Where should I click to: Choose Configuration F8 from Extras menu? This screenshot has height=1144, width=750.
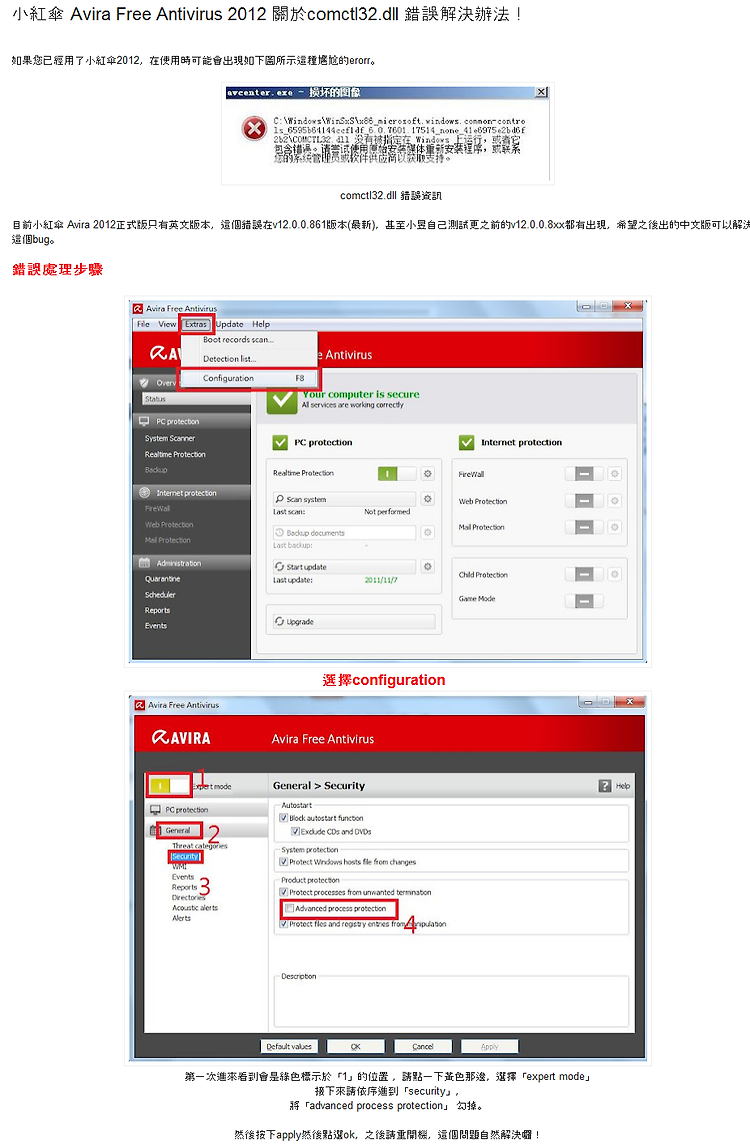[250, 378]
